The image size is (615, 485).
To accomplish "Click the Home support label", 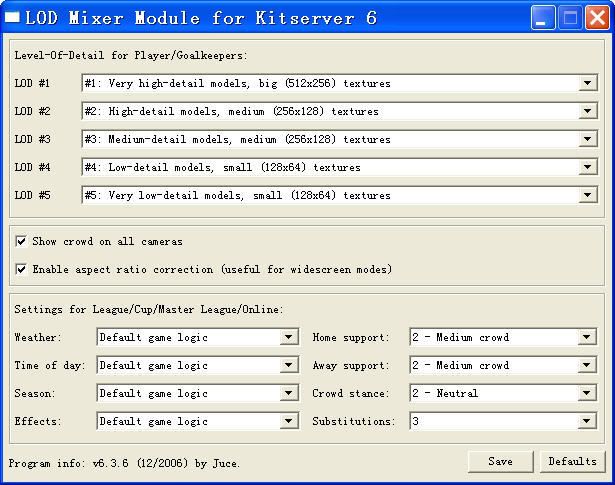I will 351,337.
